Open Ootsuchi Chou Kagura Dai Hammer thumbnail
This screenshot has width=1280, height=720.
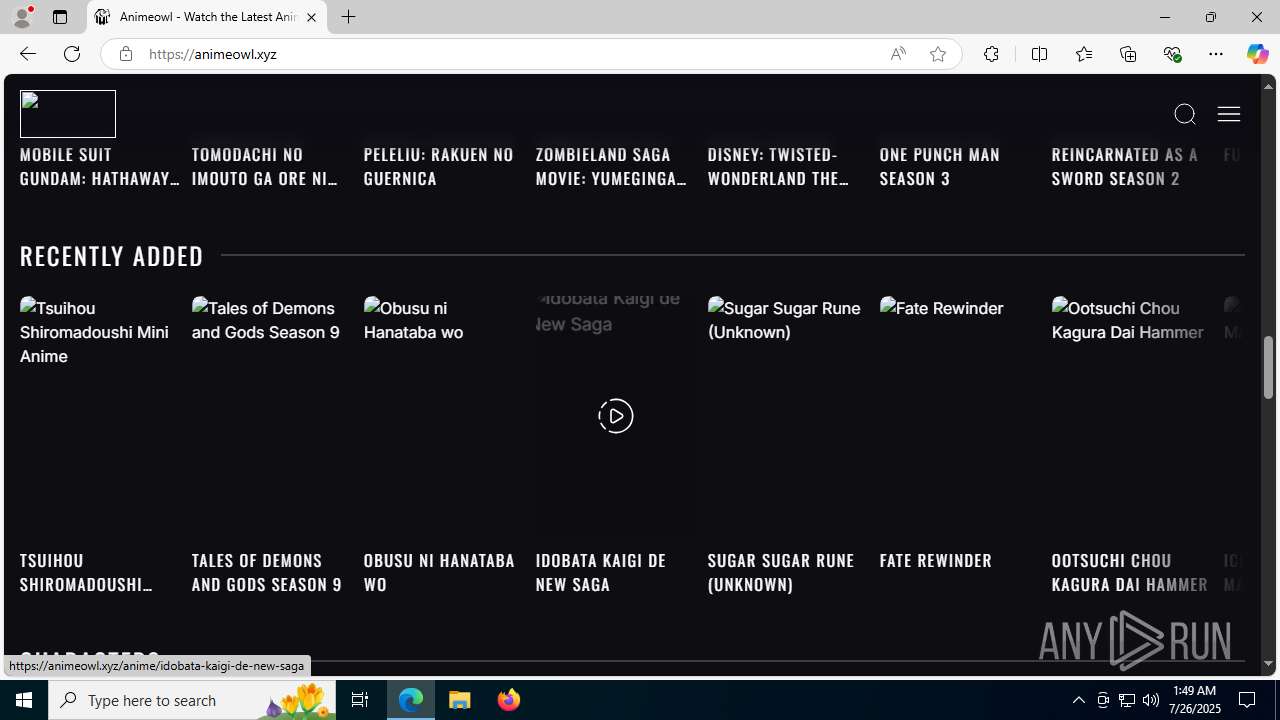pyautogui.click(x=1132, y=416)
